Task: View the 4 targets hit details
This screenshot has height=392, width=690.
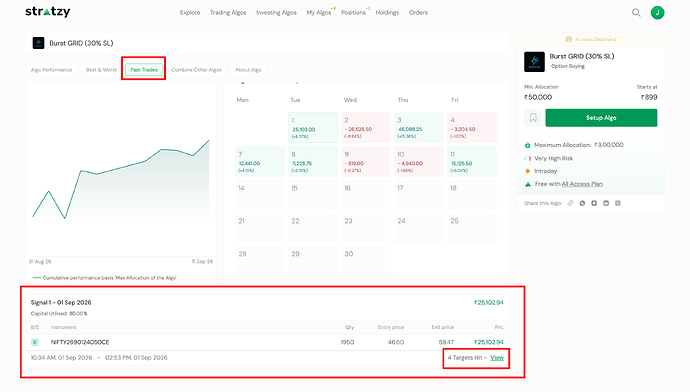Action: pyautogui.click(x=497, y=358)
